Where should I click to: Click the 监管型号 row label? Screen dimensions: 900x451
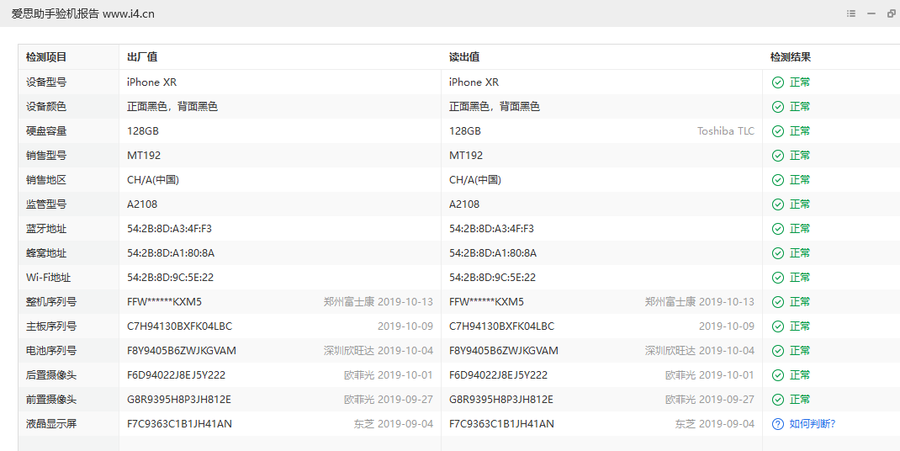click(46, 204)
